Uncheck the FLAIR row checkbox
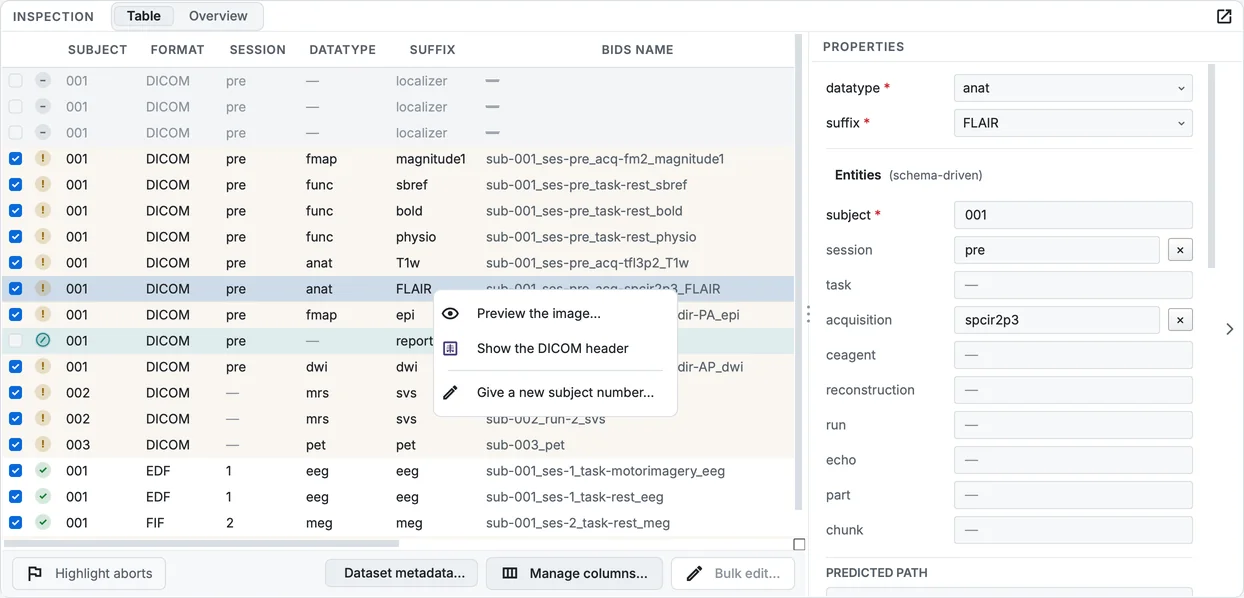 point(15,288)
